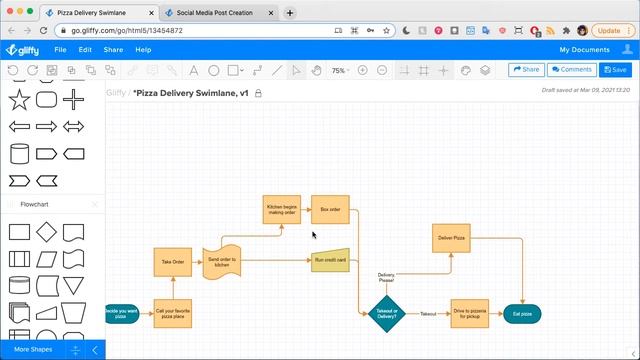Image resolution: width=640 pixels, height=360 pixels.
Task: Select the Deliver Pizza box
Action: coord(451,238)
